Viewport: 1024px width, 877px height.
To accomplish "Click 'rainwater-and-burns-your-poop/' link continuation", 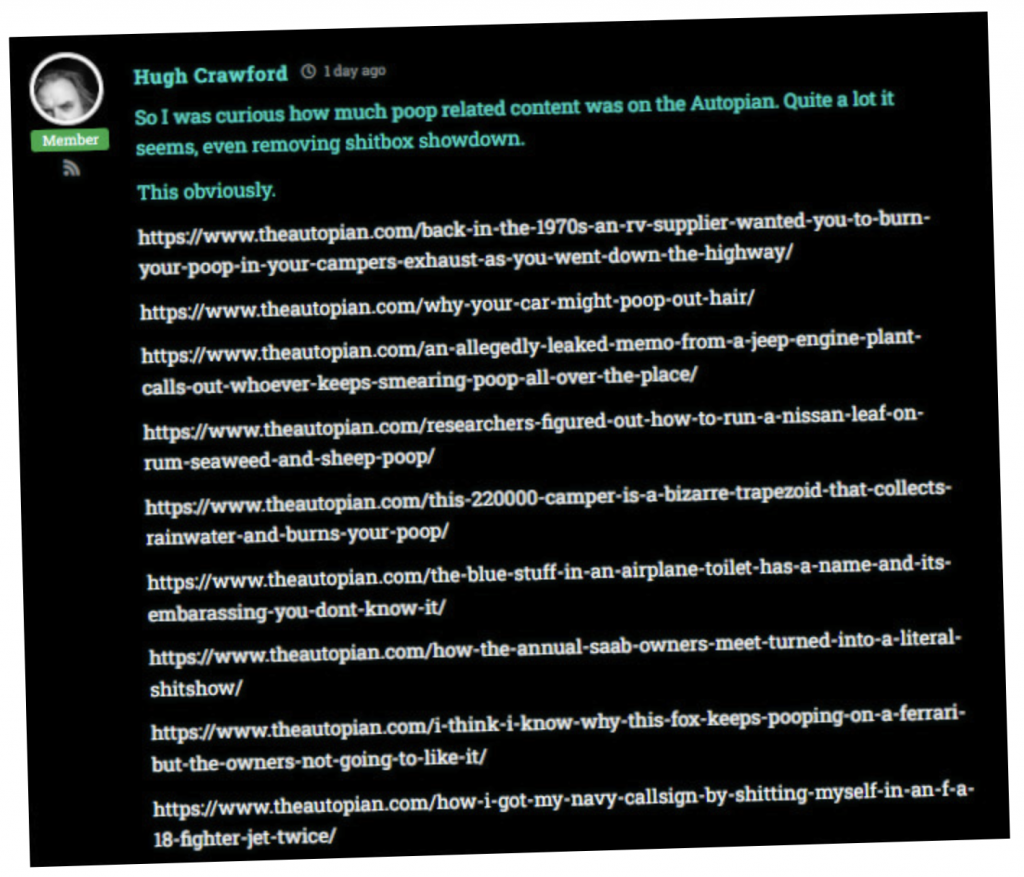I will tap(297, 534).
